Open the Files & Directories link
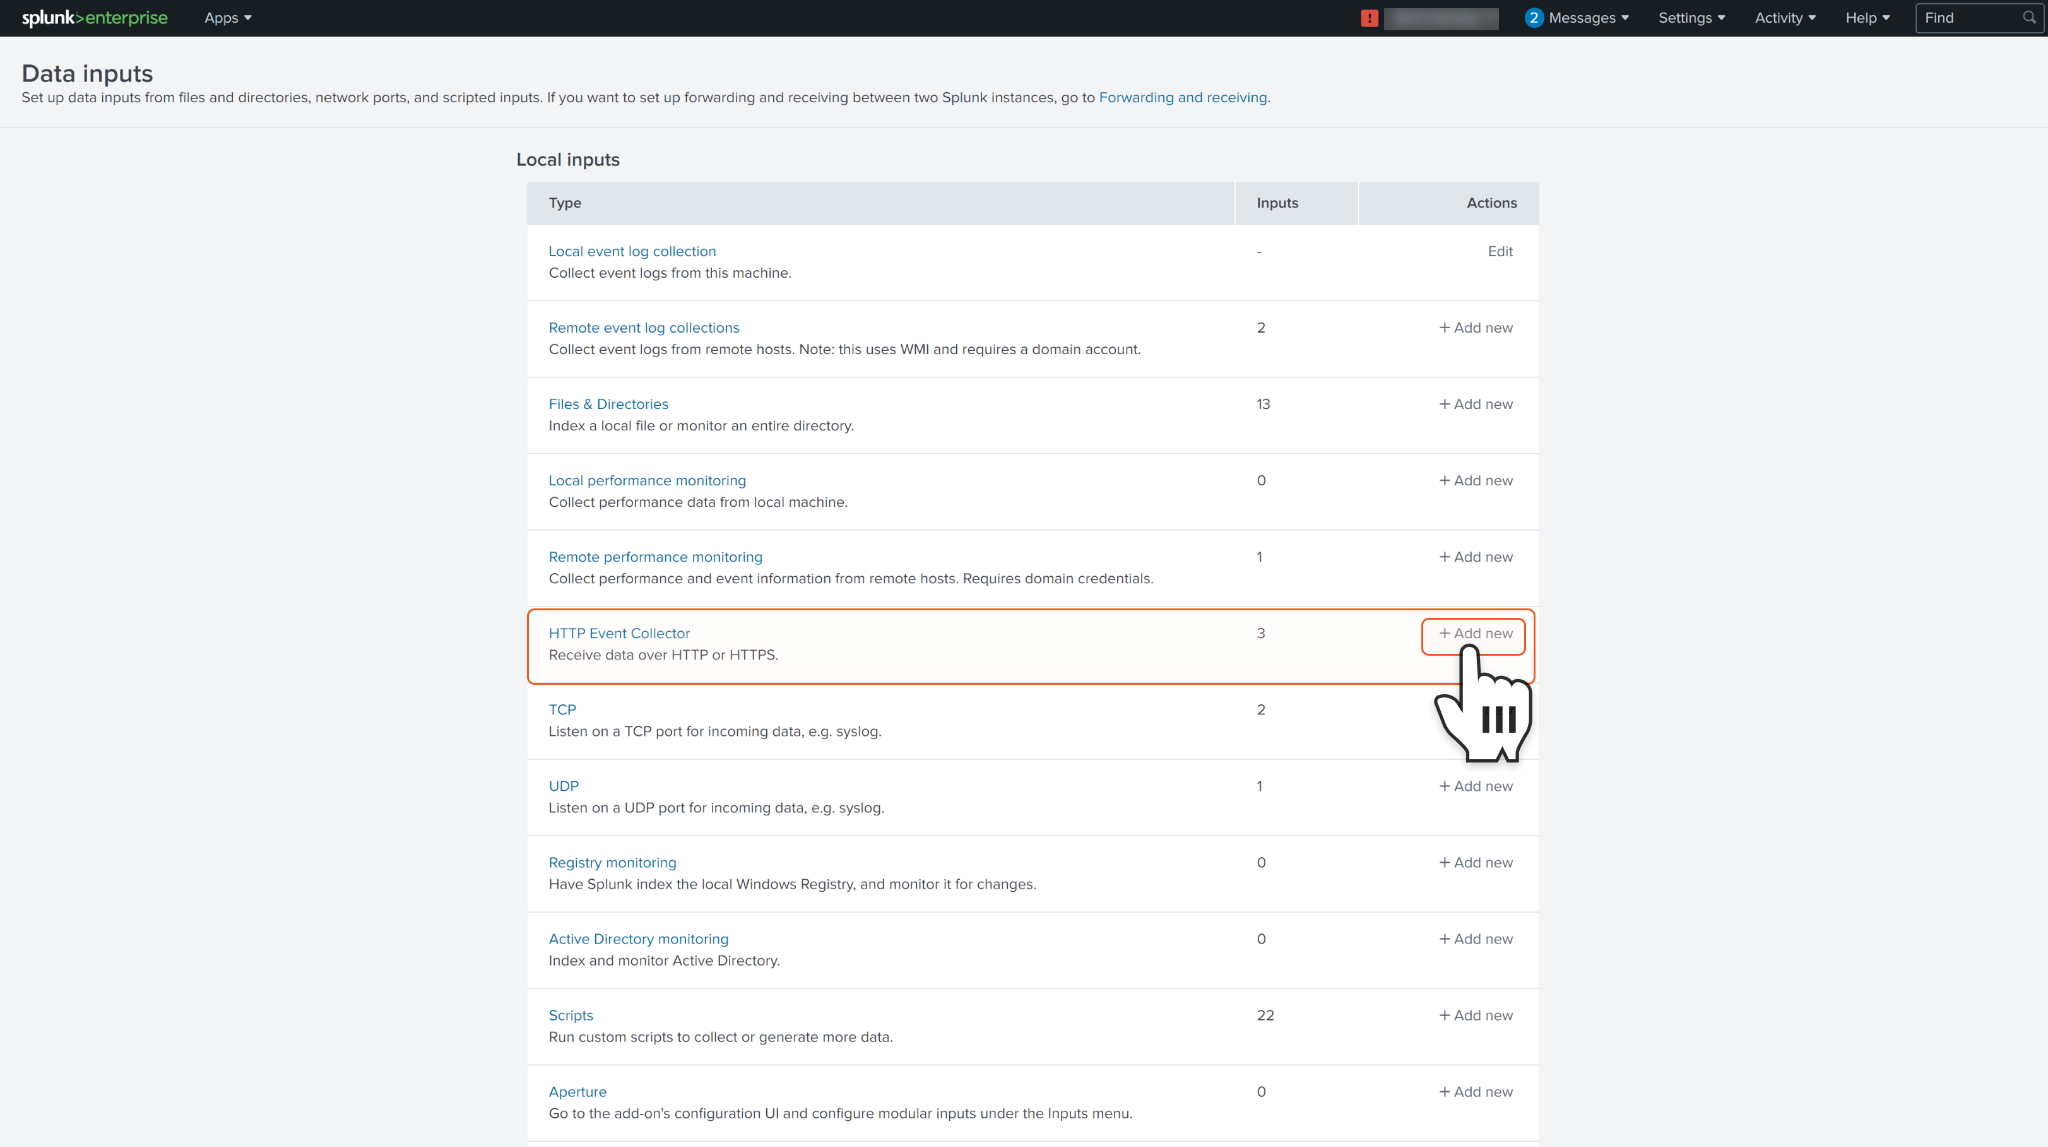Viewport: 2048px width, 1147px height. tap(608, 404)
